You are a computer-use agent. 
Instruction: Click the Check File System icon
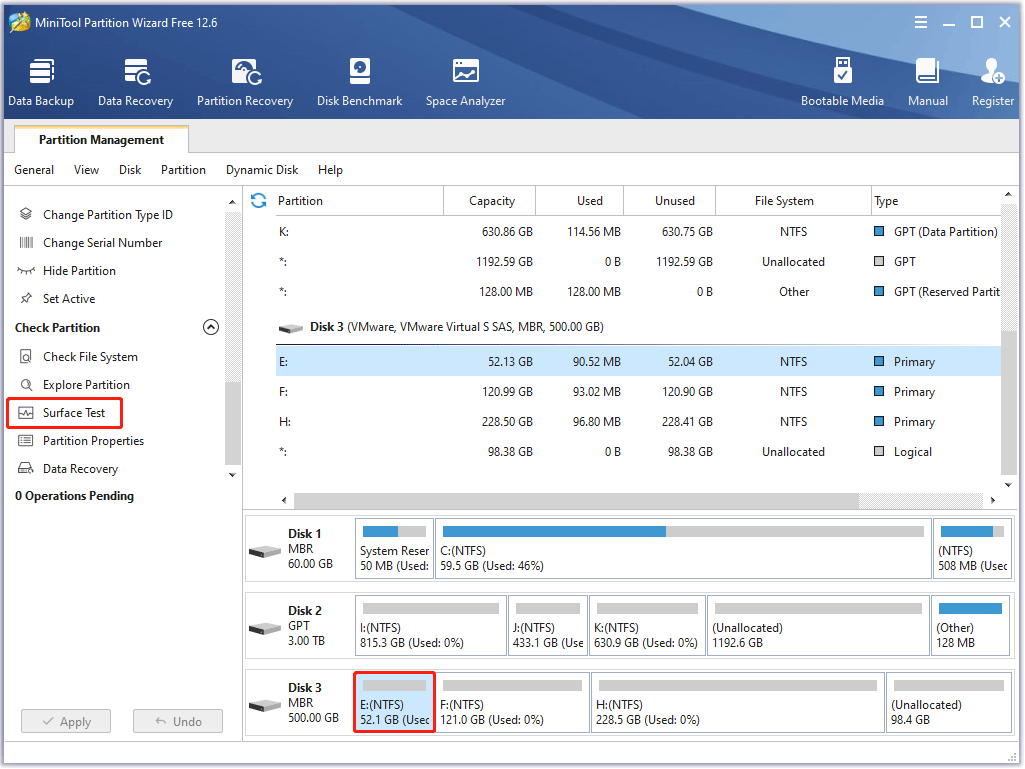click(26, 356)
